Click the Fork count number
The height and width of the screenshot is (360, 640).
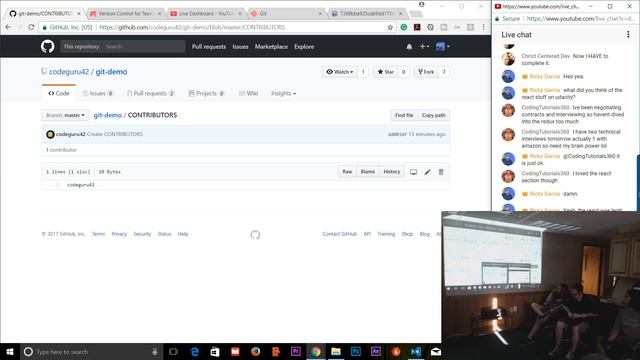click(444, 72)
